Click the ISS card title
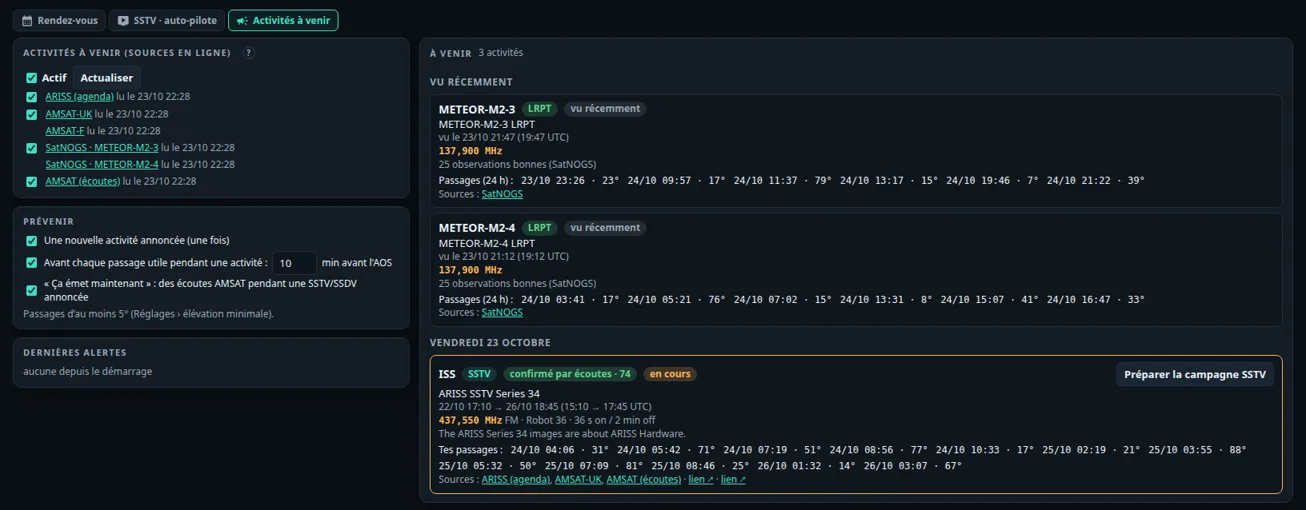Image resolution: width=1306 pixels, height=510 pixels. pos(447,374)
